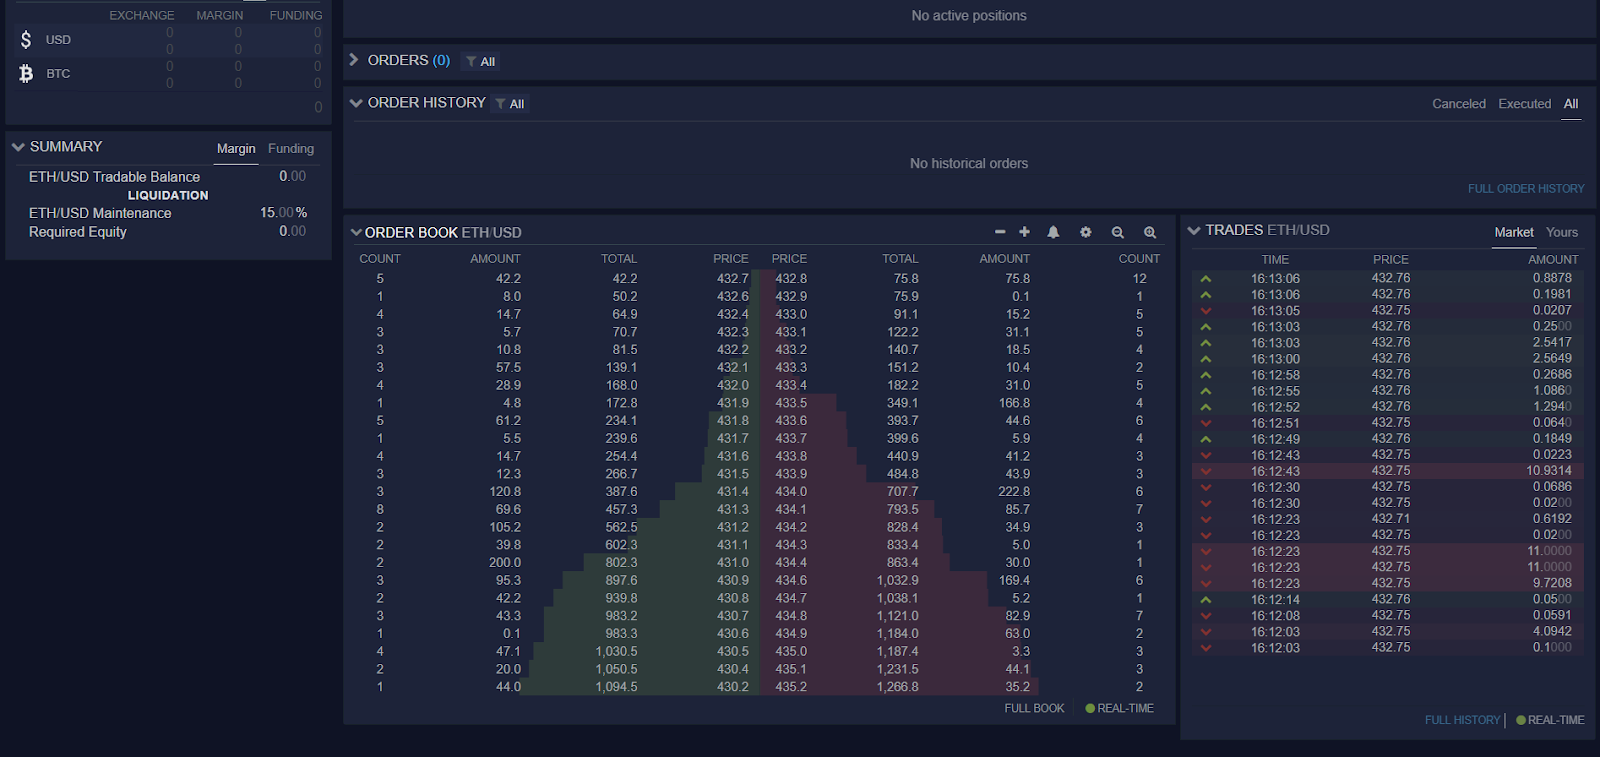Click Required Equity label
This screenshot has width=1600, height=757.
78,232
